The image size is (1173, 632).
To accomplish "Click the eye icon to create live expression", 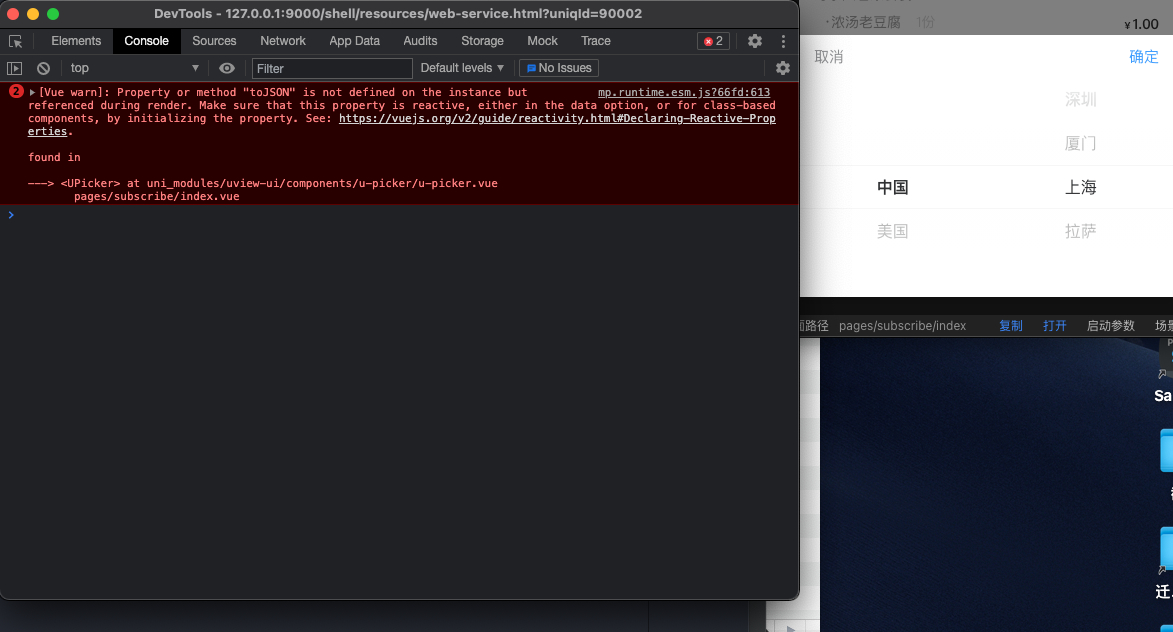I will [x=227, y=68].
